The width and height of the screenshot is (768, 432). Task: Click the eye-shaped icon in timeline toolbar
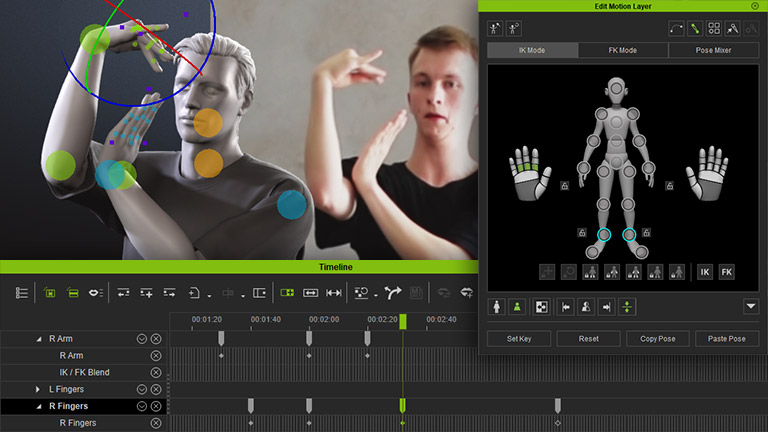click(97, 293)
